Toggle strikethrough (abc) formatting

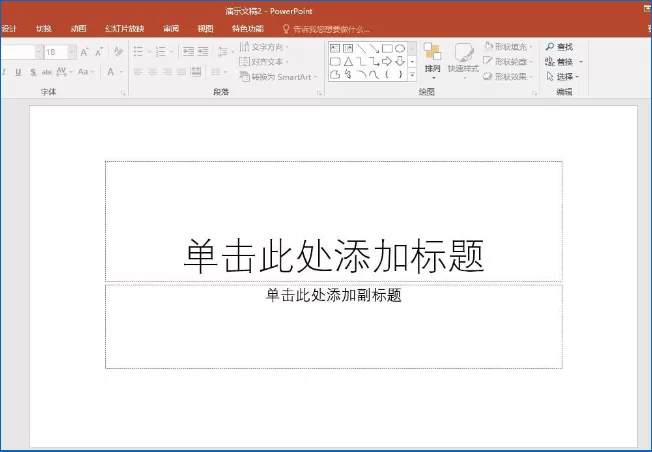47,72
